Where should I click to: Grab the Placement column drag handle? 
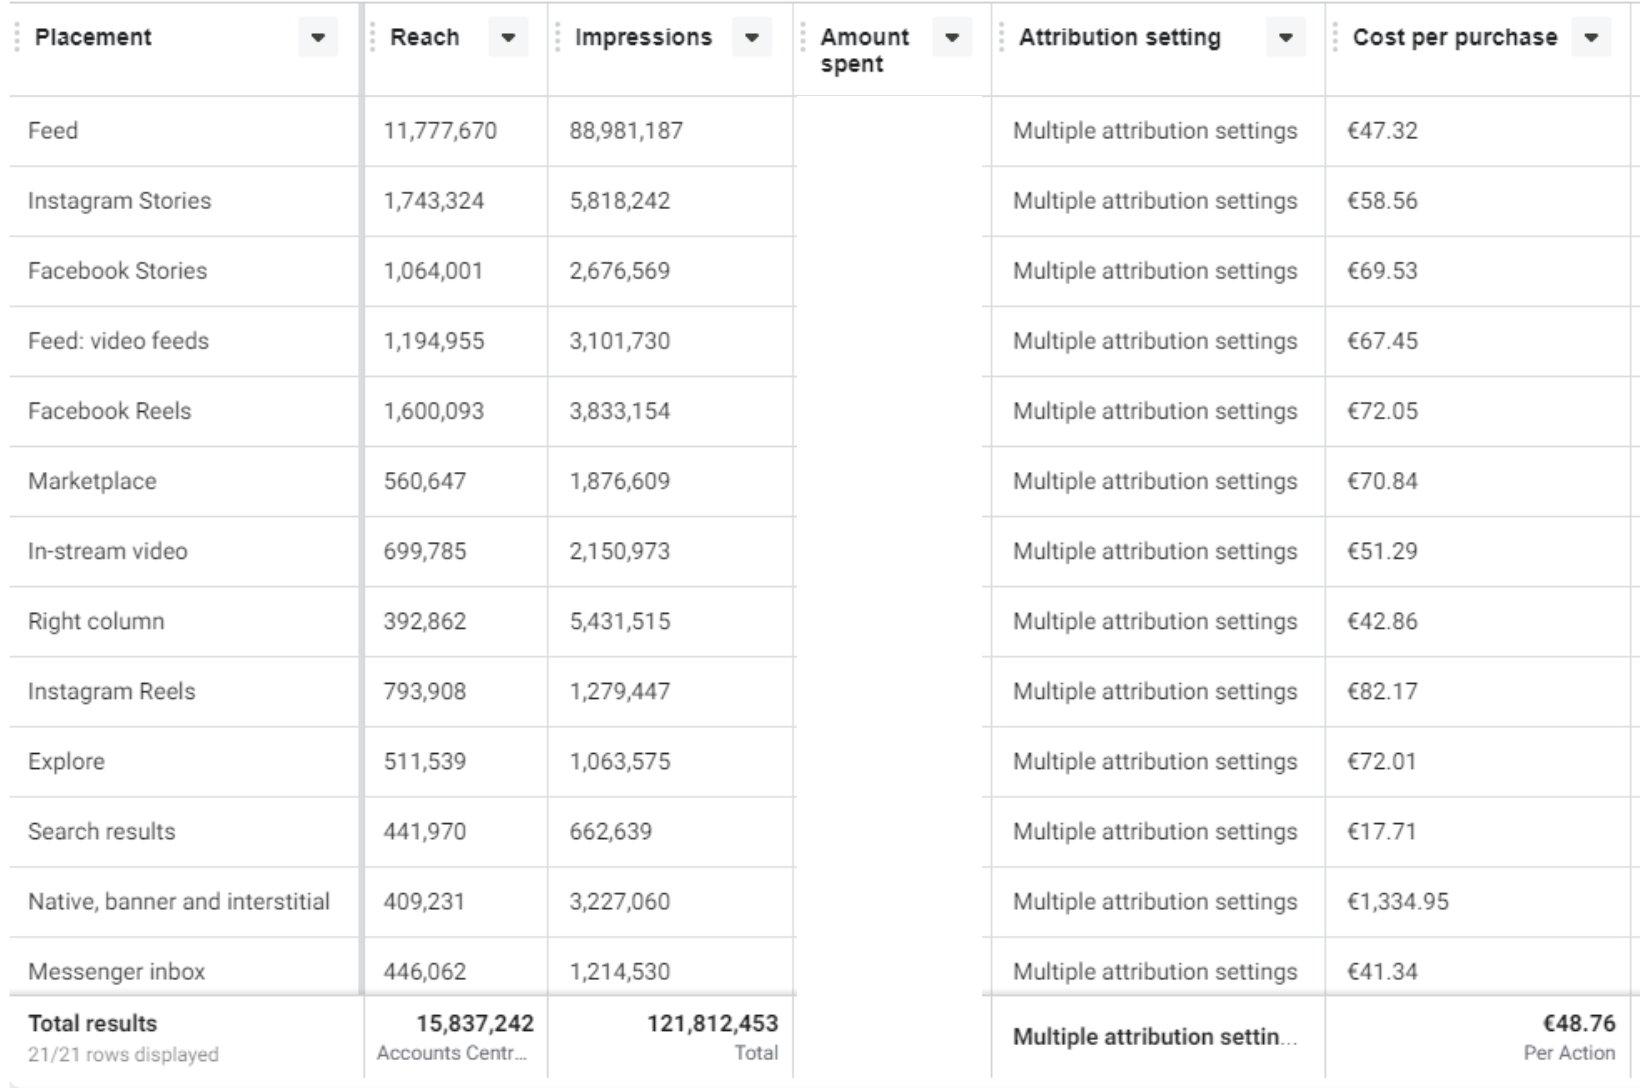pyautogui.click(x=17, y=38)
